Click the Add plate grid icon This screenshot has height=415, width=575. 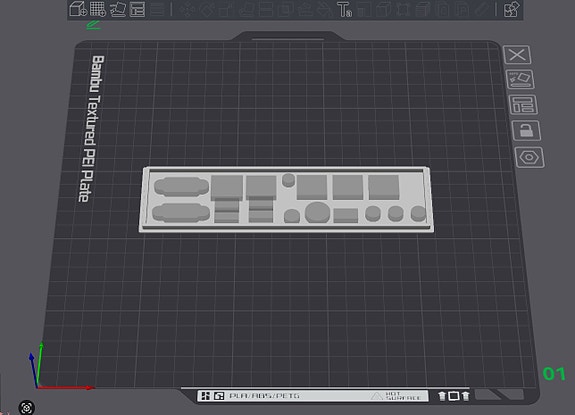pyautogui.click(x=98, y=9)
